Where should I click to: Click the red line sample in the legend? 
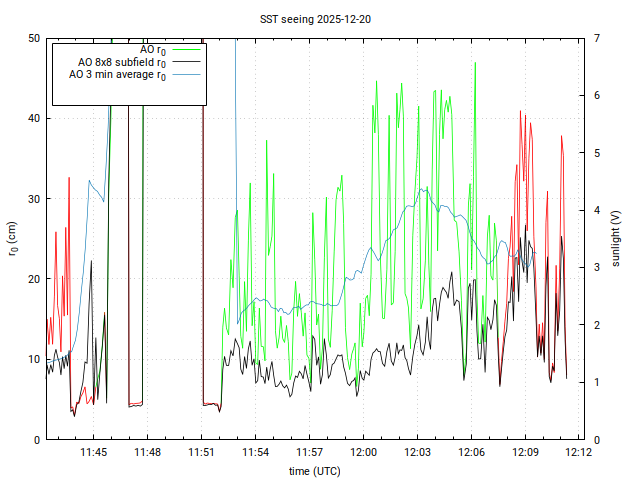click(186, 49)
